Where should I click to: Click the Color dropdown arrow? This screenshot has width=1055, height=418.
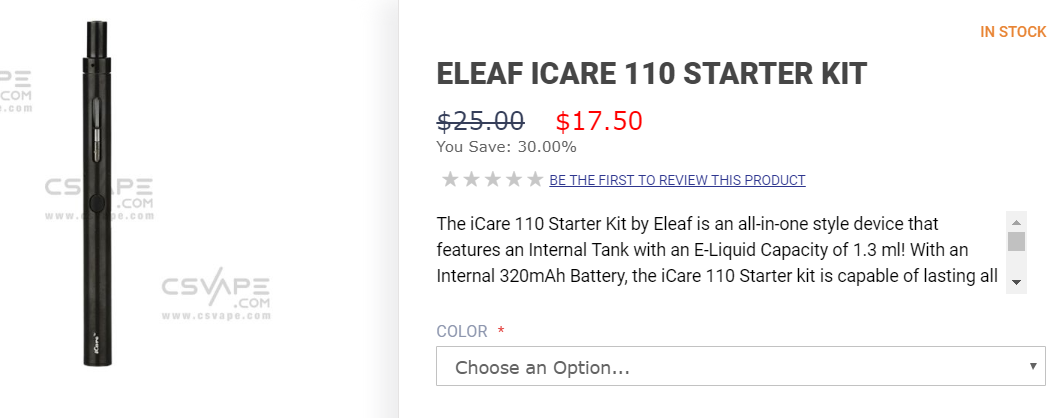click(x=1032, y=367)
